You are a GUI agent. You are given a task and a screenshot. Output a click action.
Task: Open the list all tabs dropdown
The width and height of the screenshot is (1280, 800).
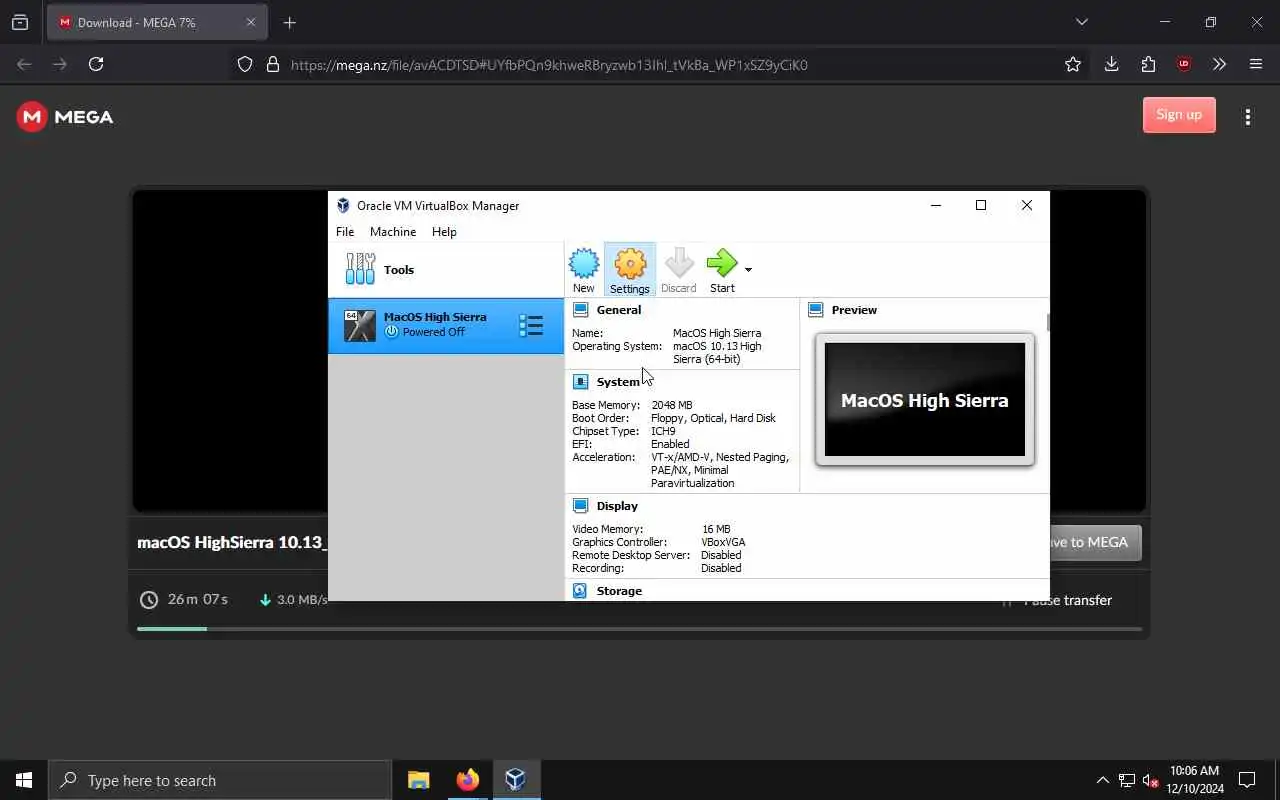click(1081, 22)
